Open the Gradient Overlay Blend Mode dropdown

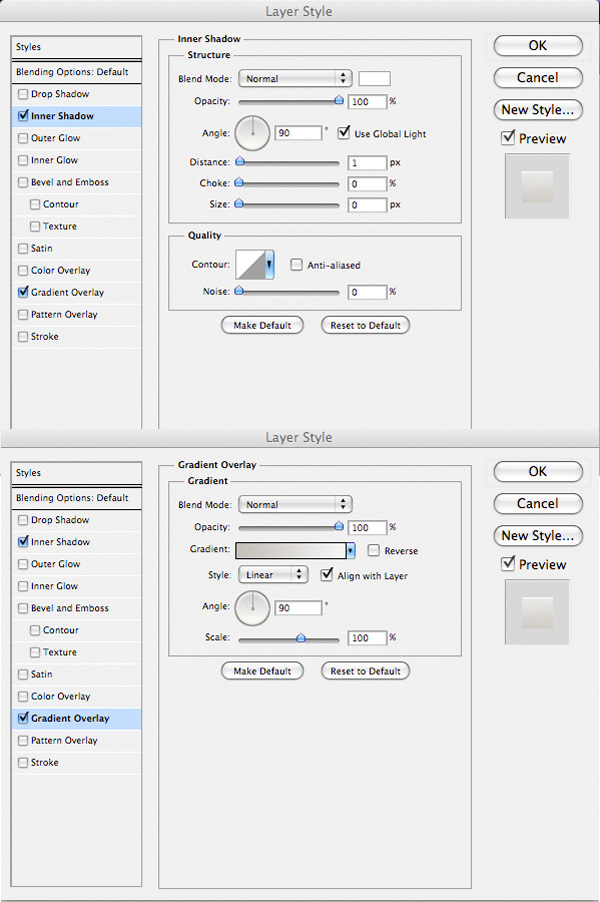295,504
